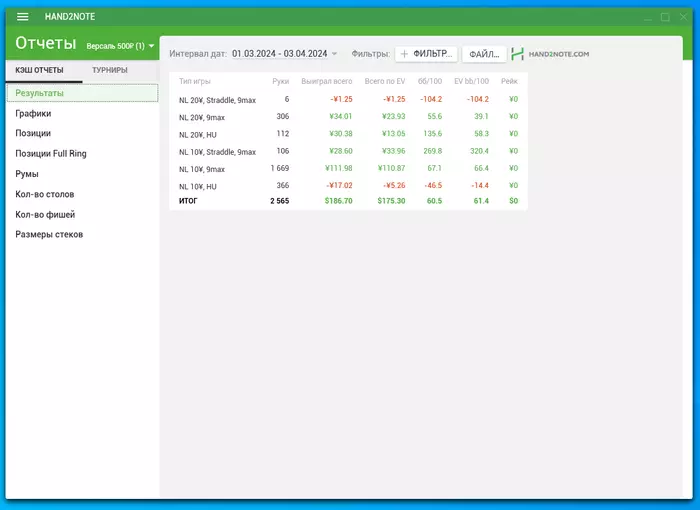Sort by бб/100 column header
This screenshot has height=510, width=700.
[x=430, y=81]
